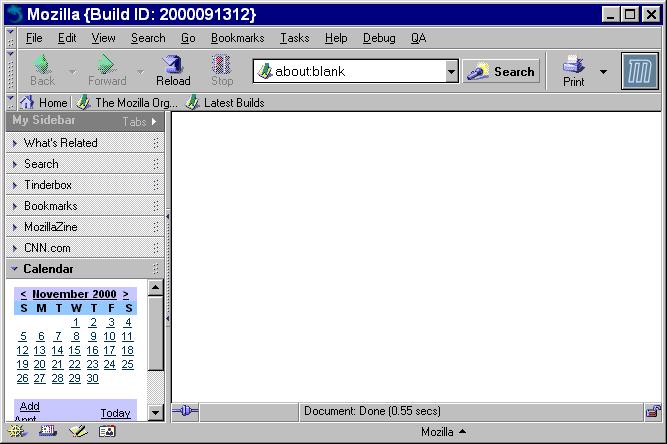Click the Print icon

tap(574, 71)
